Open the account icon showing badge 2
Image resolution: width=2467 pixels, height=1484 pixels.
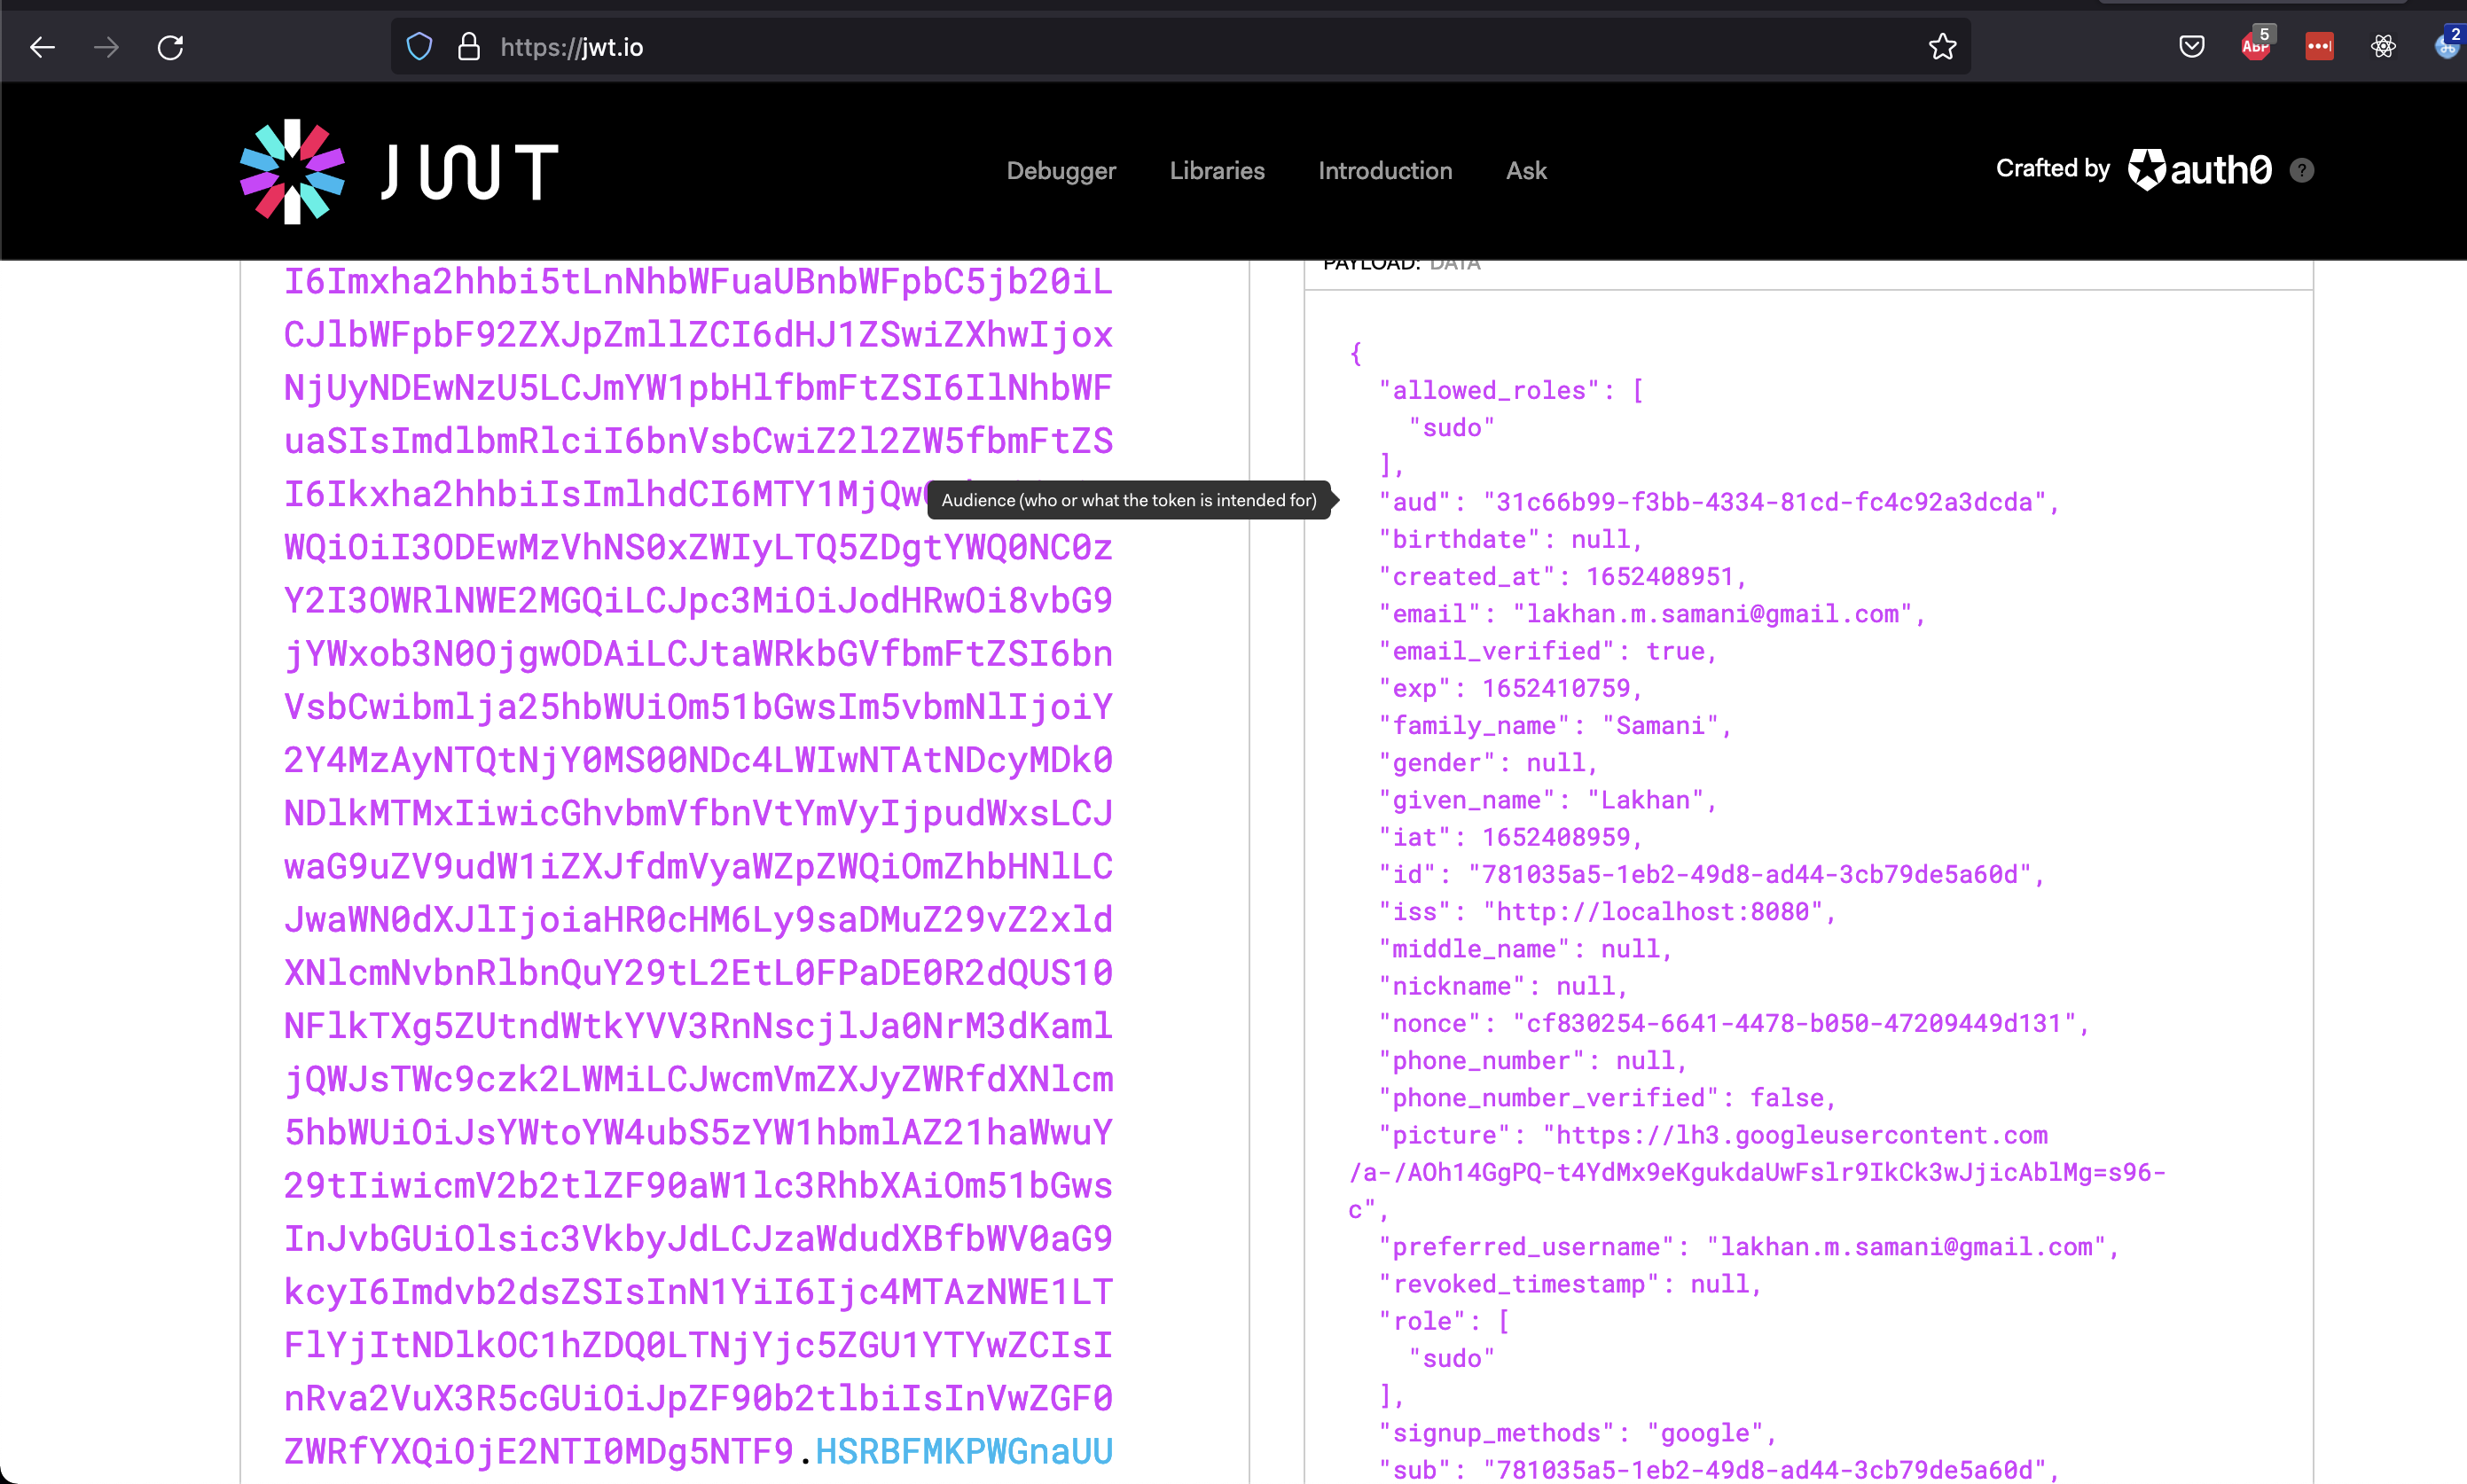[2447, 46]
